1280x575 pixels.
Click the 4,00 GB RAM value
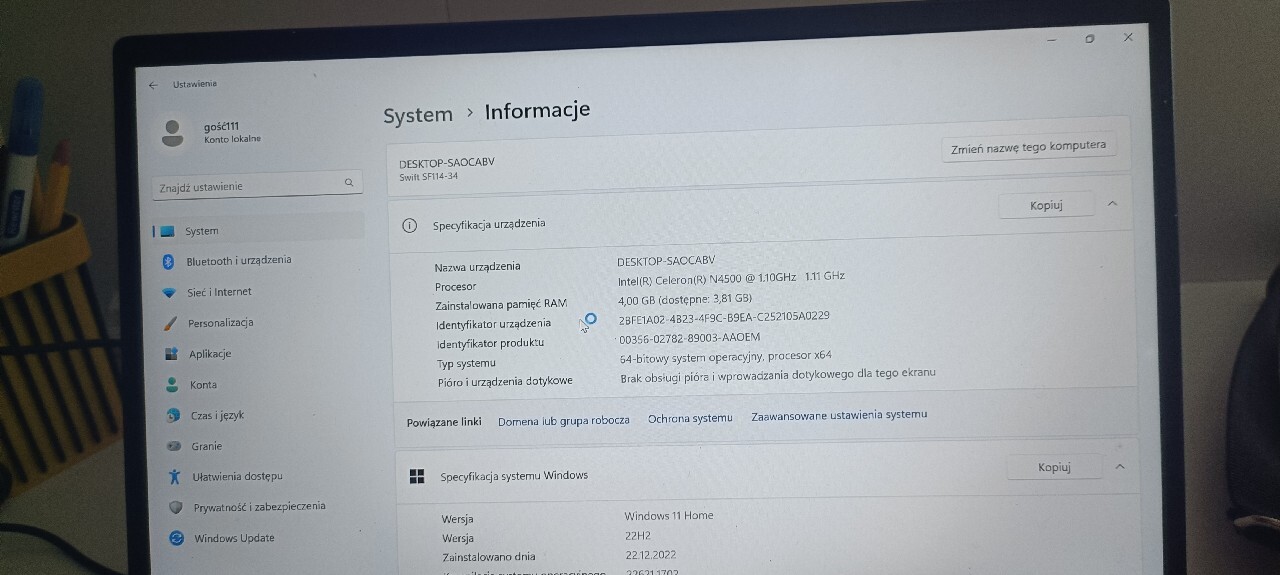pyautogui.click(x=685, y=299)
